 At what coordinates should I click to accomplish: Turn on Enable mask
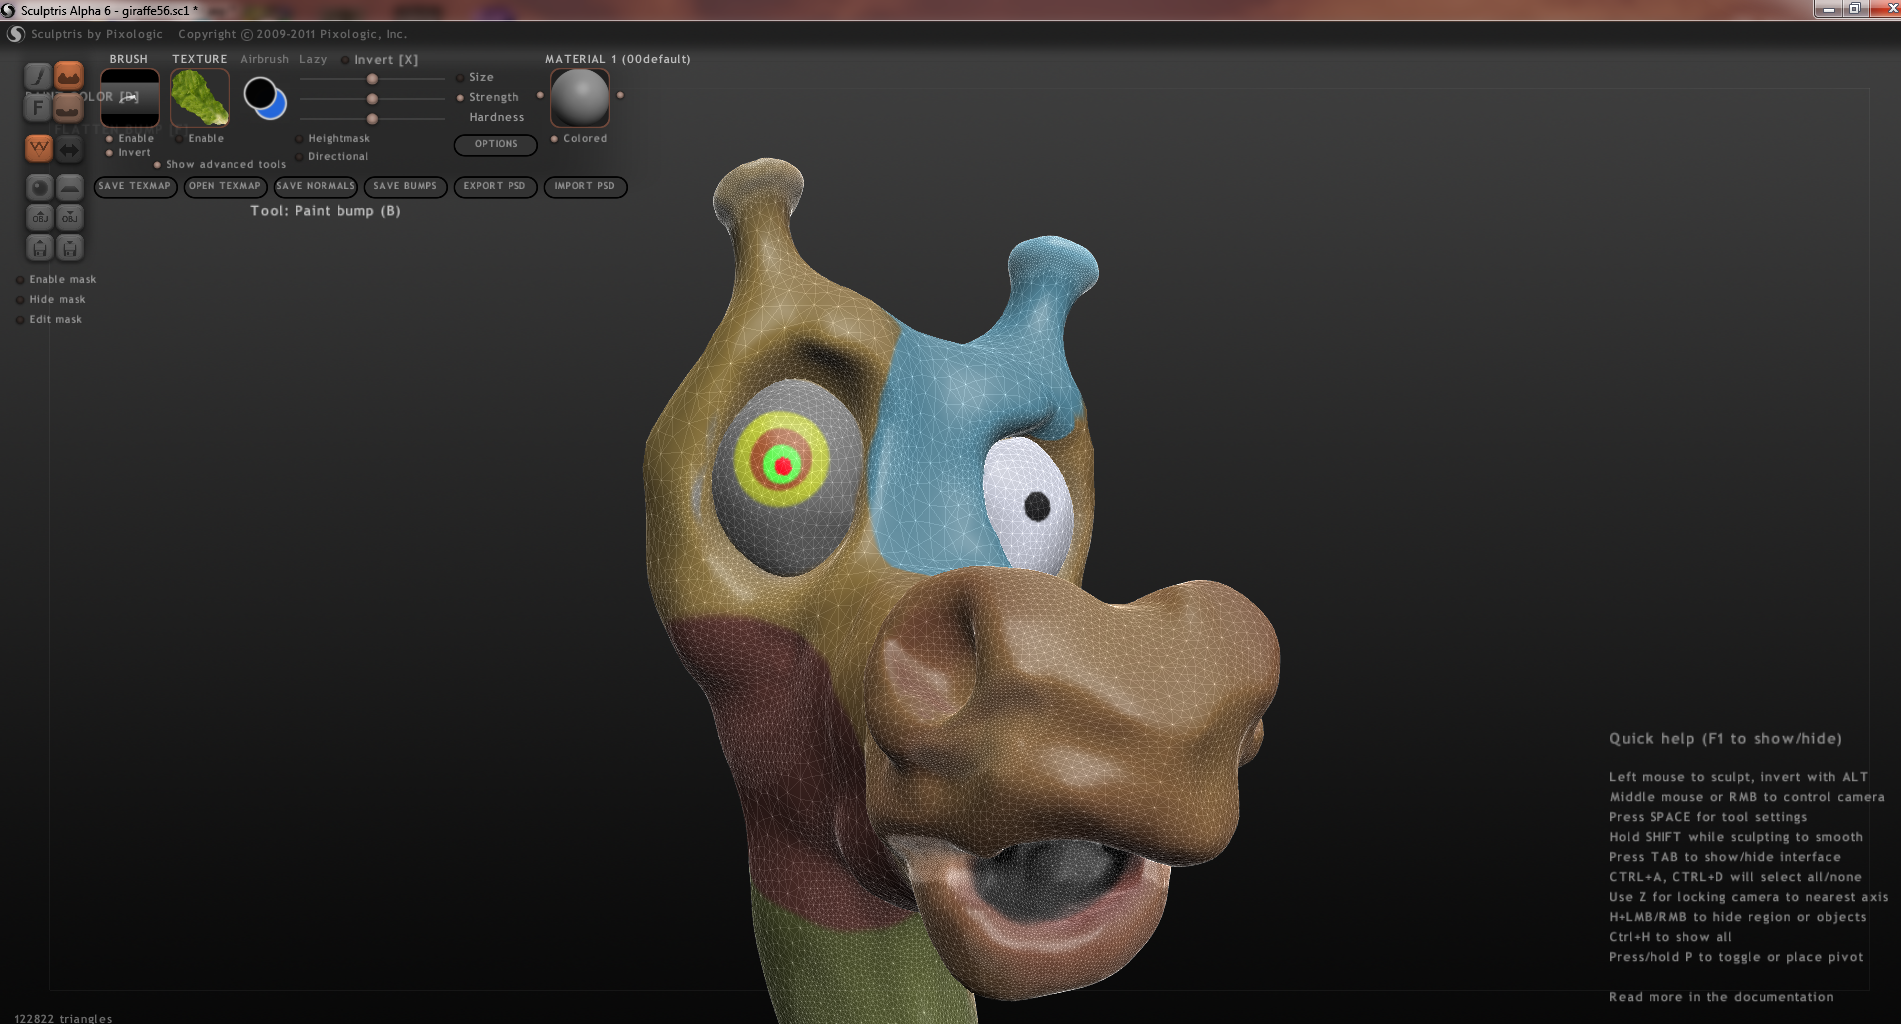56,280
